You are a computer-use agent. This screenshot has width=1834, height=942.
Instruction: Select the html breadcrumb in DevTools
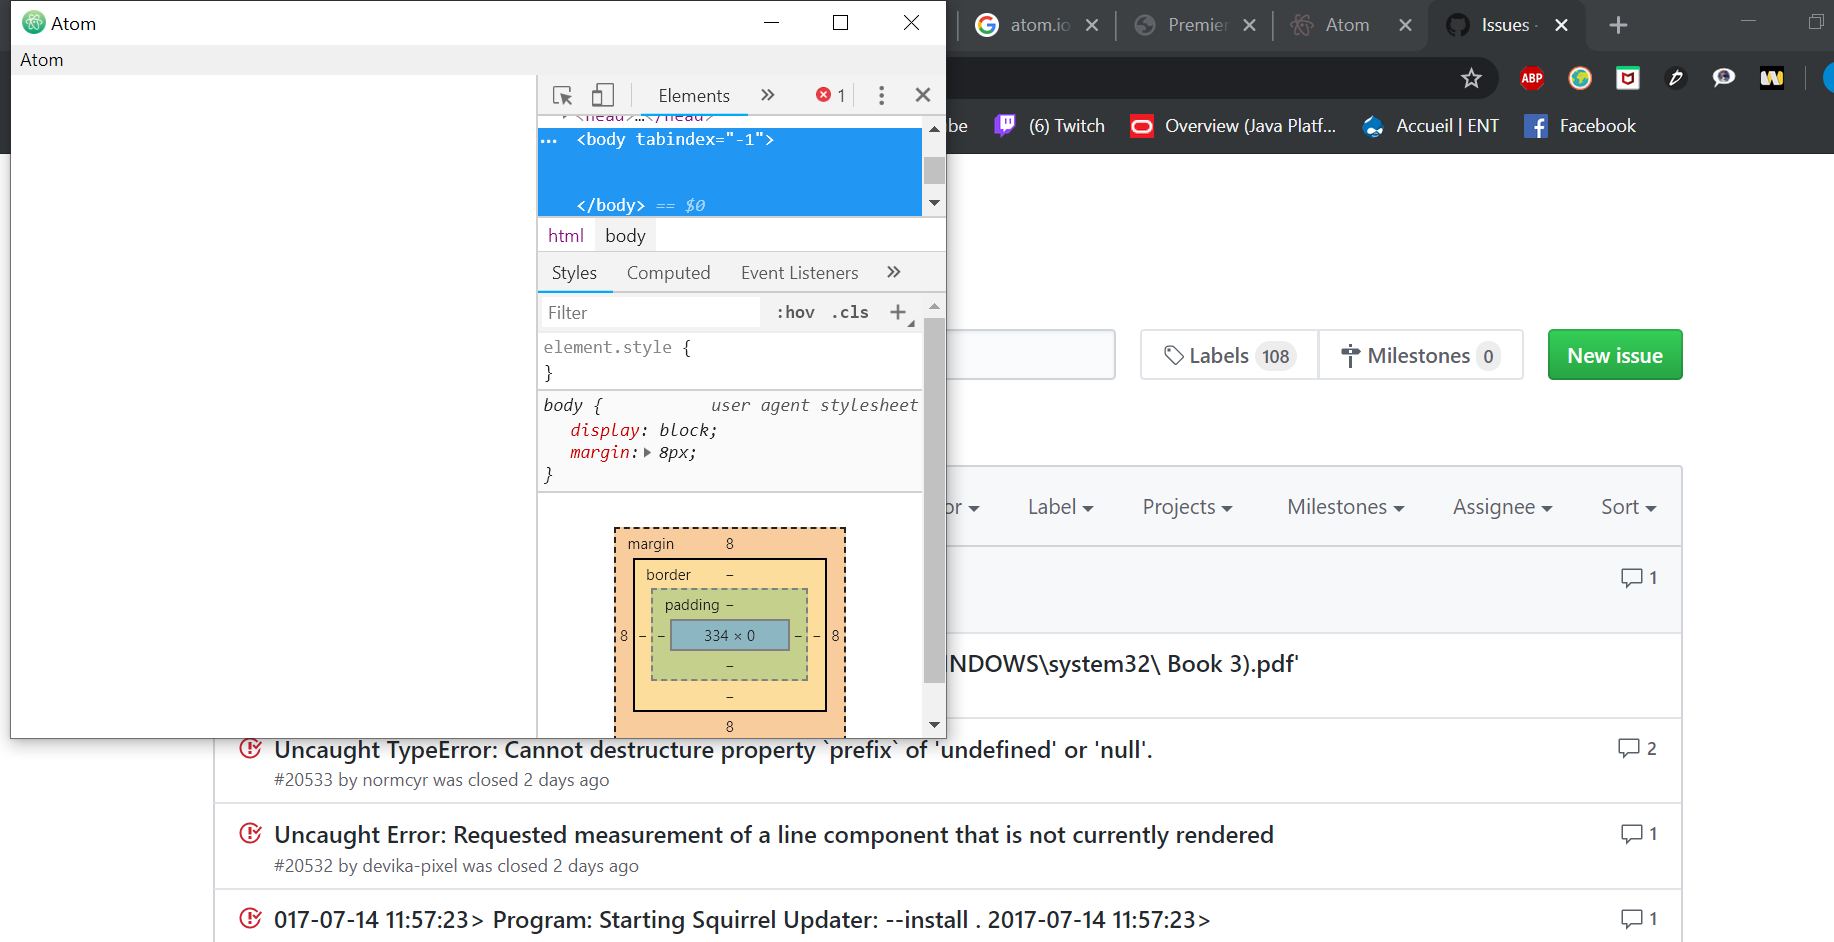[x=566, y=236]
